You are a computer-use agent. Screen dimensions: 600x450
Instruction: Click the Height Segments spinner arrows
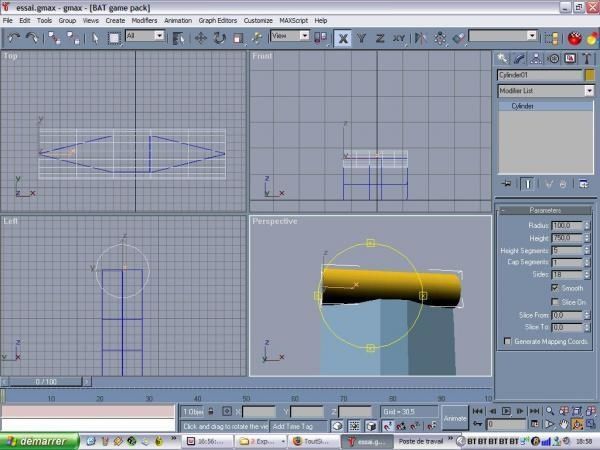point(587,250)
